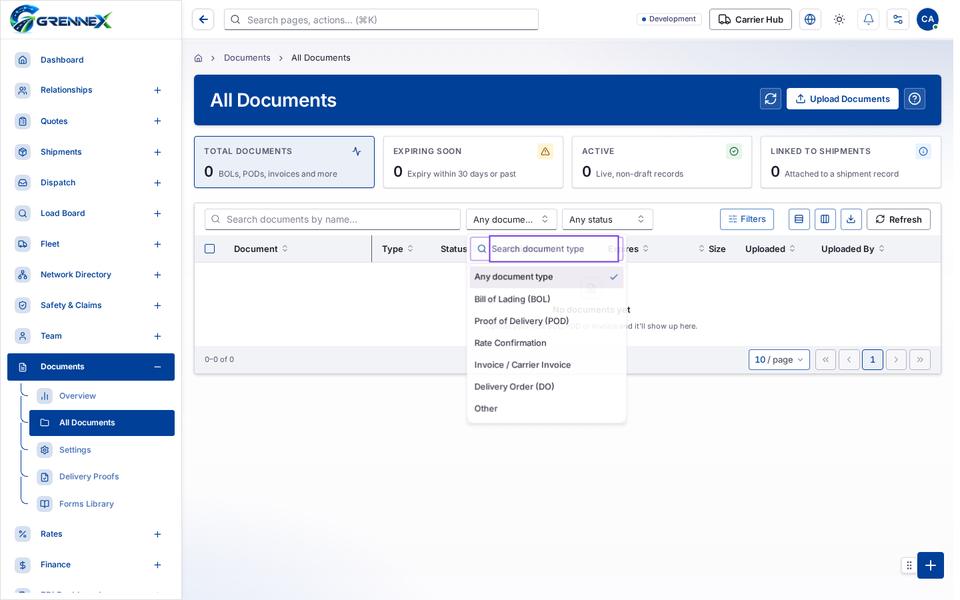The image size is (960, 600).
Task: Focus the Search documents by name field
Action: [x=332, y=219]
